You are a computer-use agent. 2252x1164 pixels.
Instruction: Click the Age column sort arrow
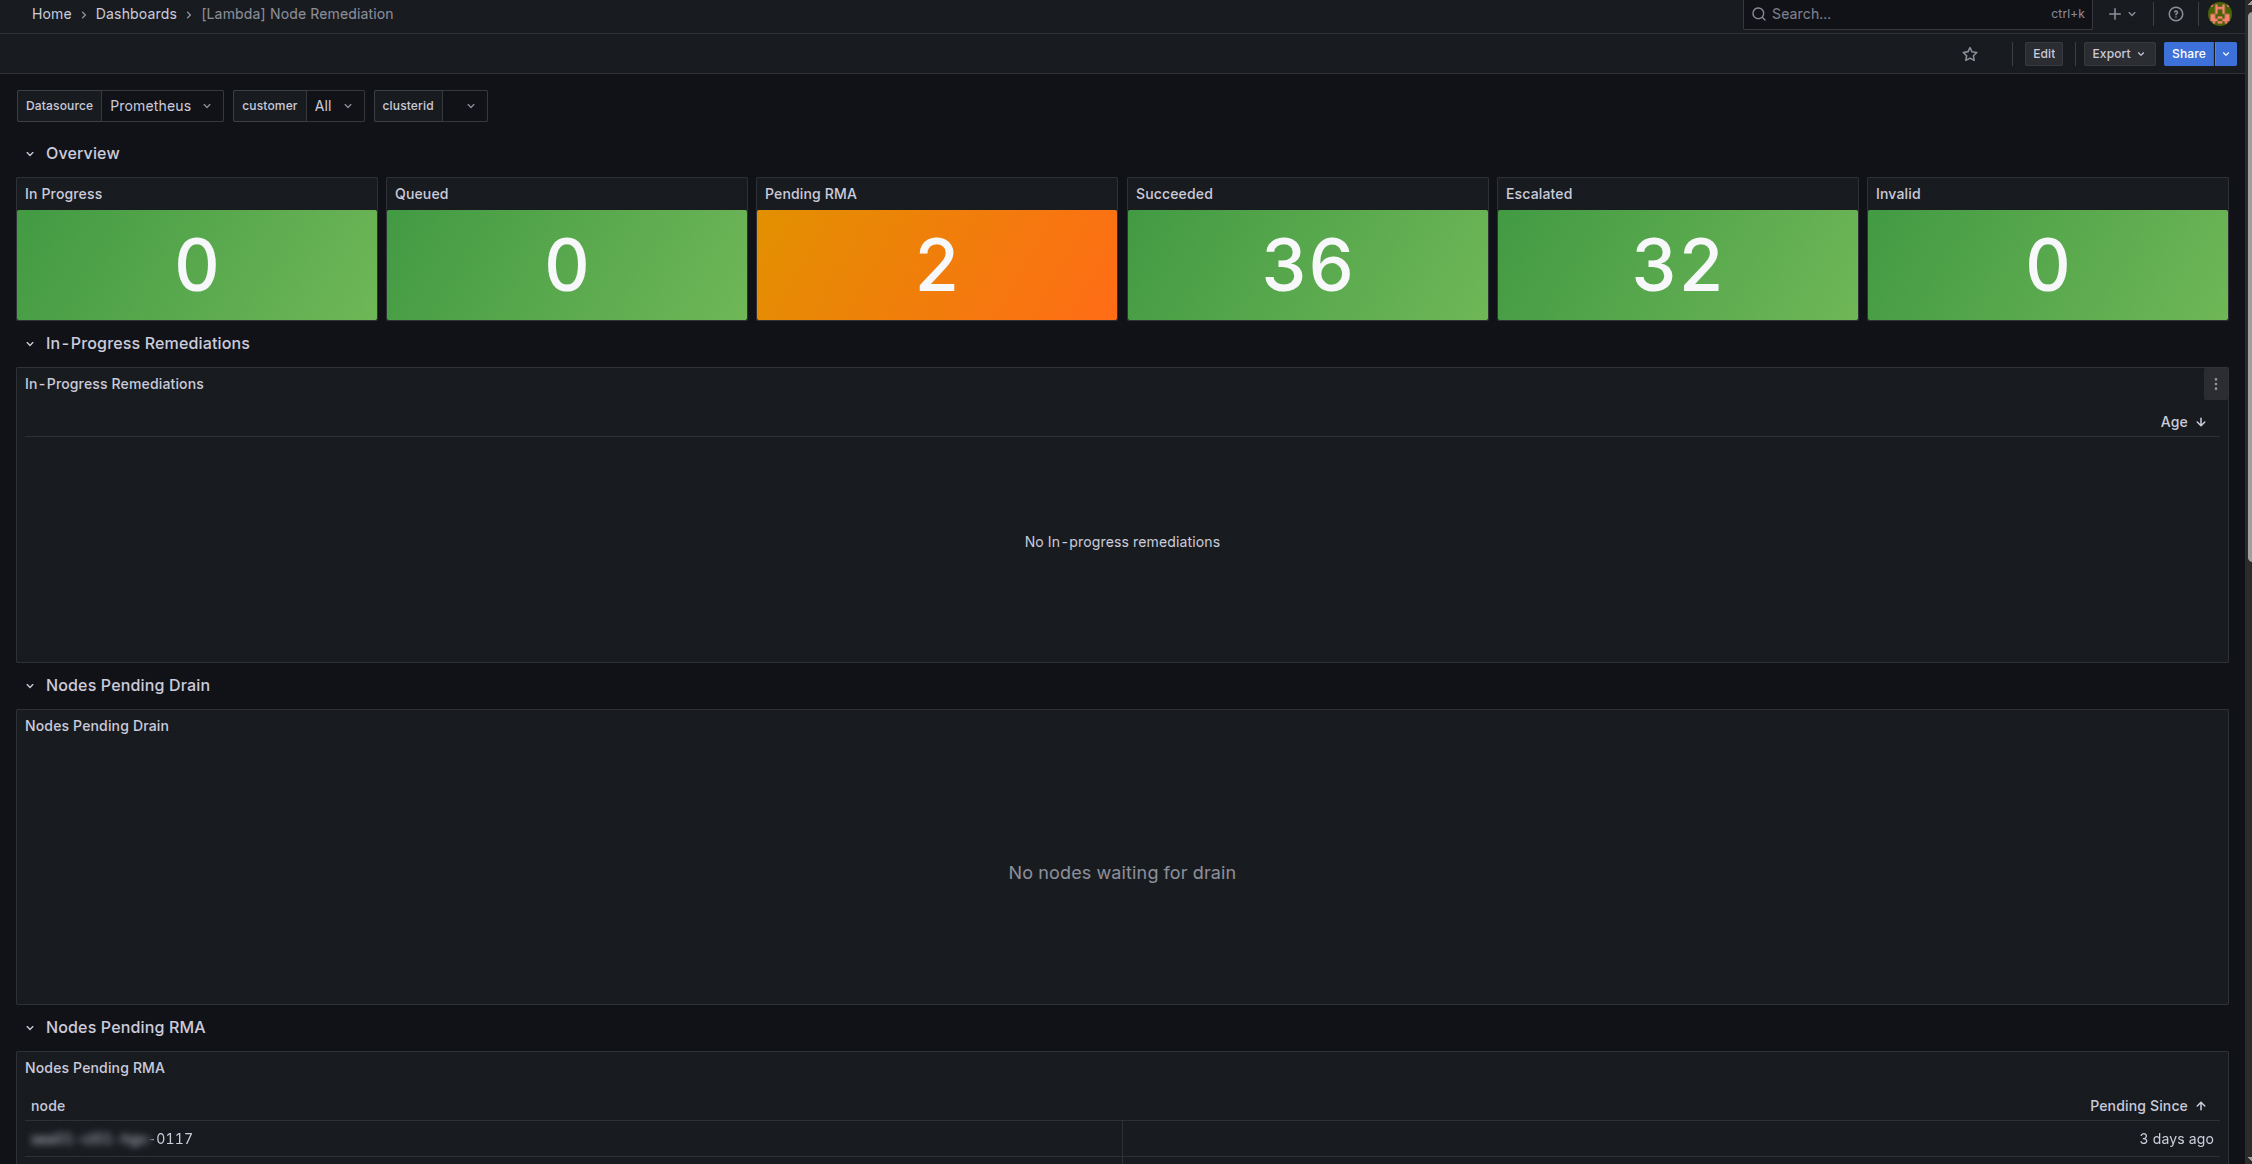click(x=2200, y=422)
